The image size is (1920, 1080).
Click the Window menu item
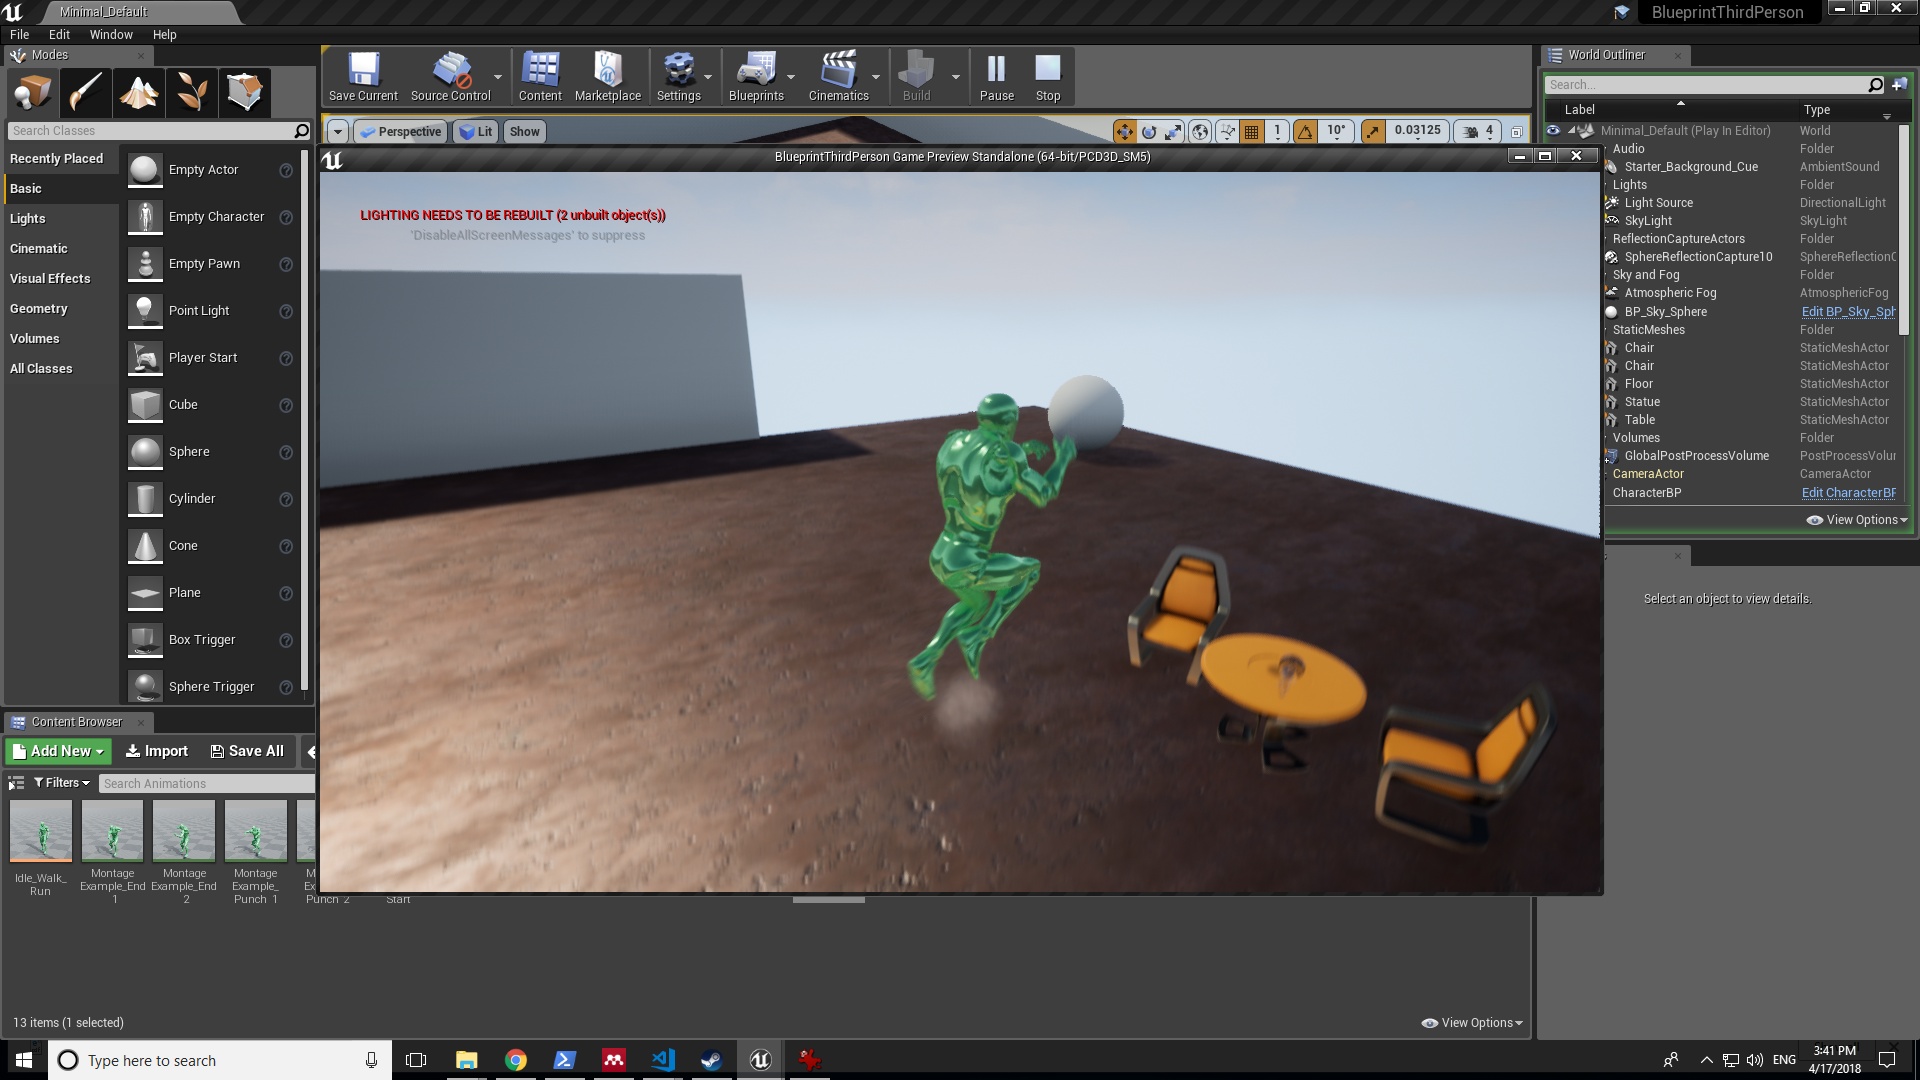[x=109, y=33]
